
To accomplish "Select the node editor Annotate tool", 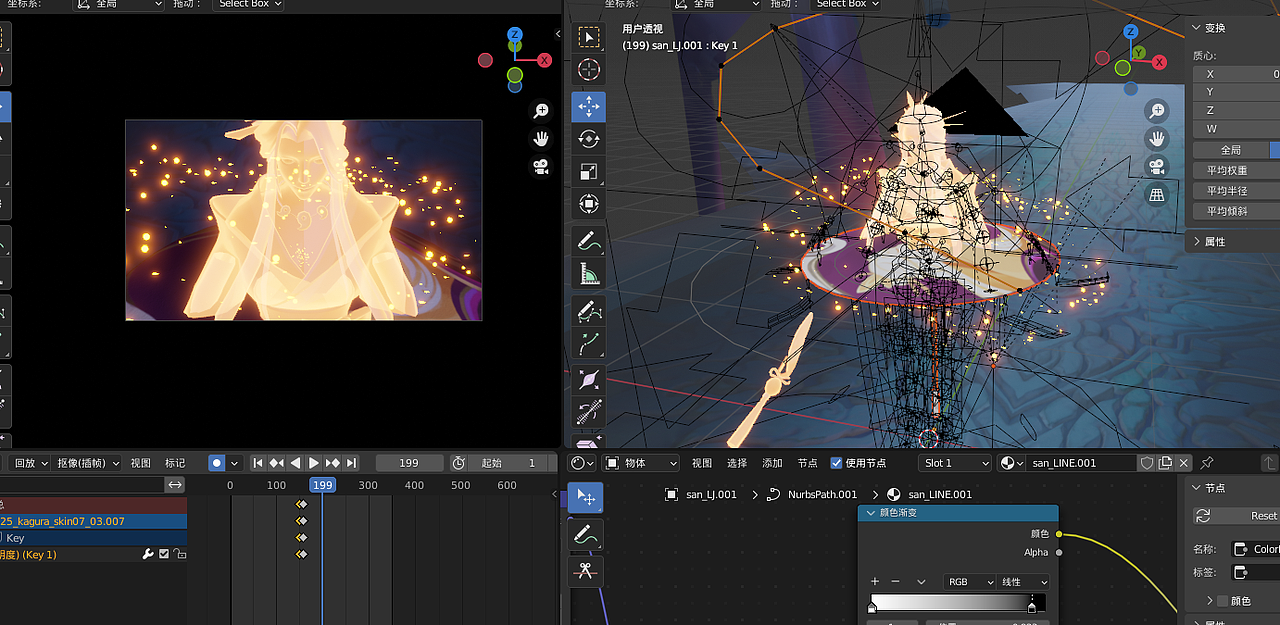I will [586, 535].
